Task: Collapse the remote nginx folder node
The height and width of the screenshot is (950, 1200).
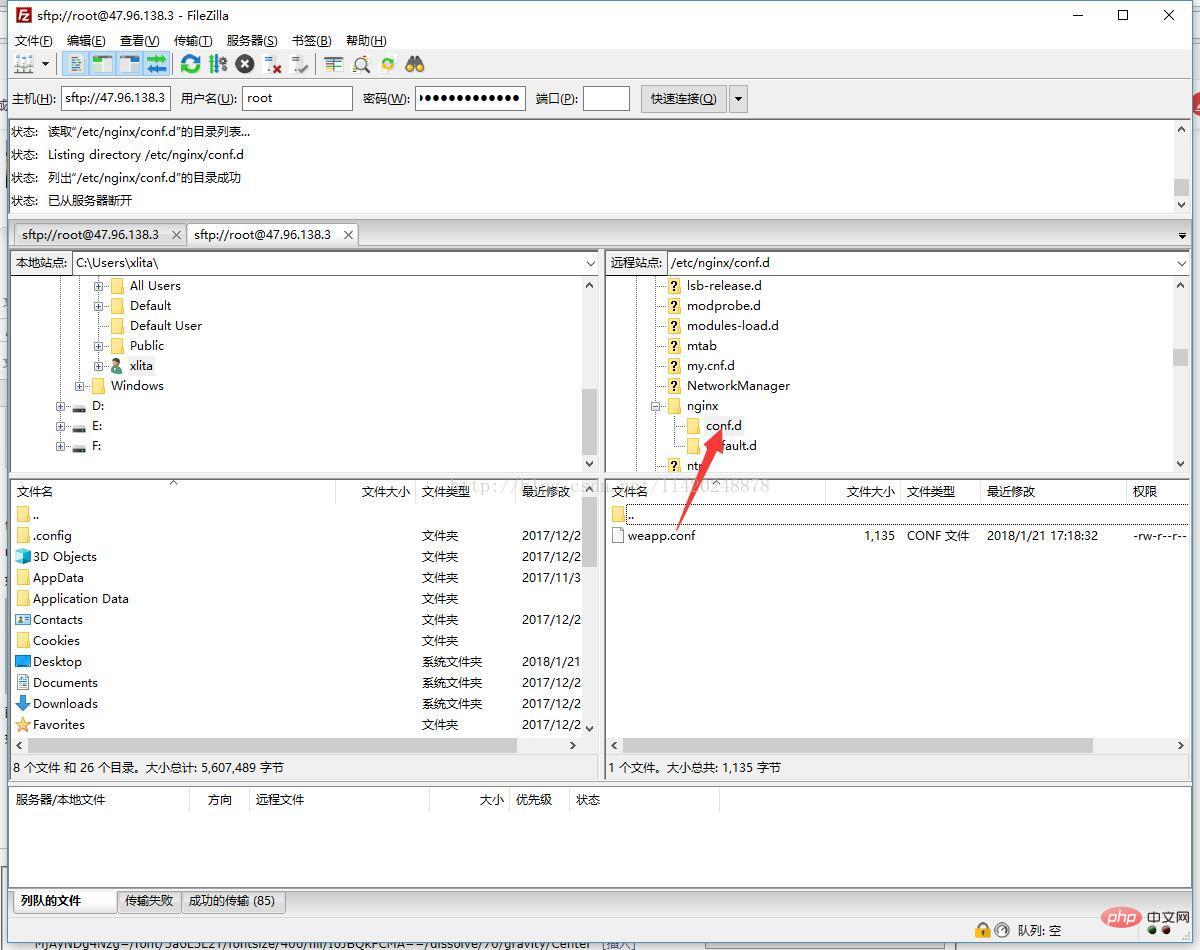Action: (x=656, y=406)
